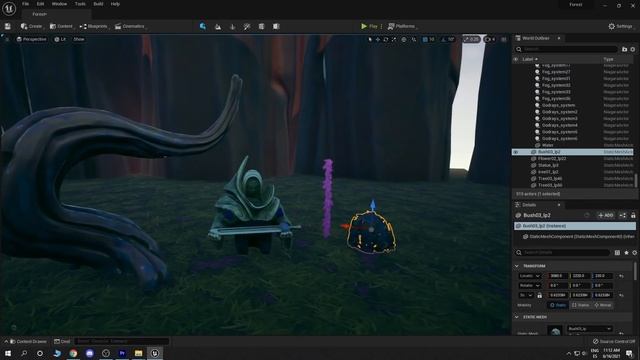The height and width of the screenshot is (360, 640).
Task: Switch to Mesh Paint mode icon
Action: click(x=247, y=26)
